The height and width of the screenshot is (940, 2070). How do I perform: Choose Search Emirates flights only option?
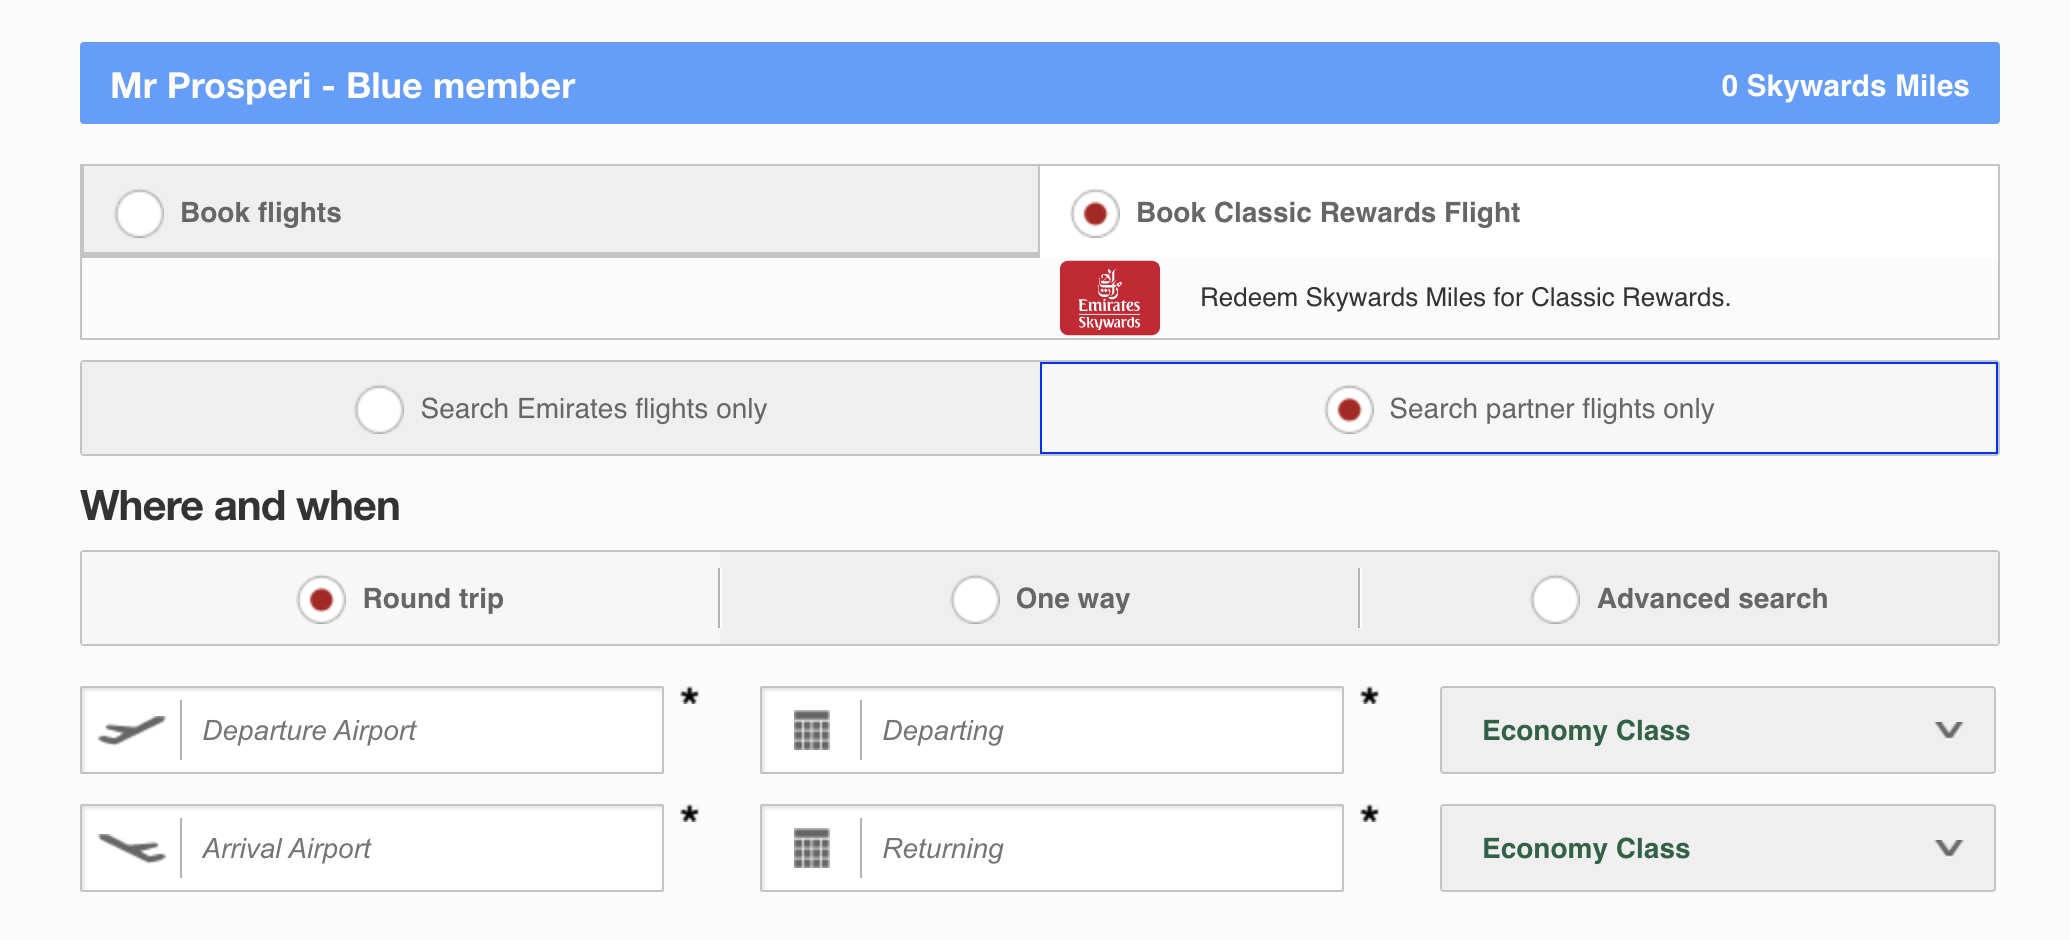[379, 409]
